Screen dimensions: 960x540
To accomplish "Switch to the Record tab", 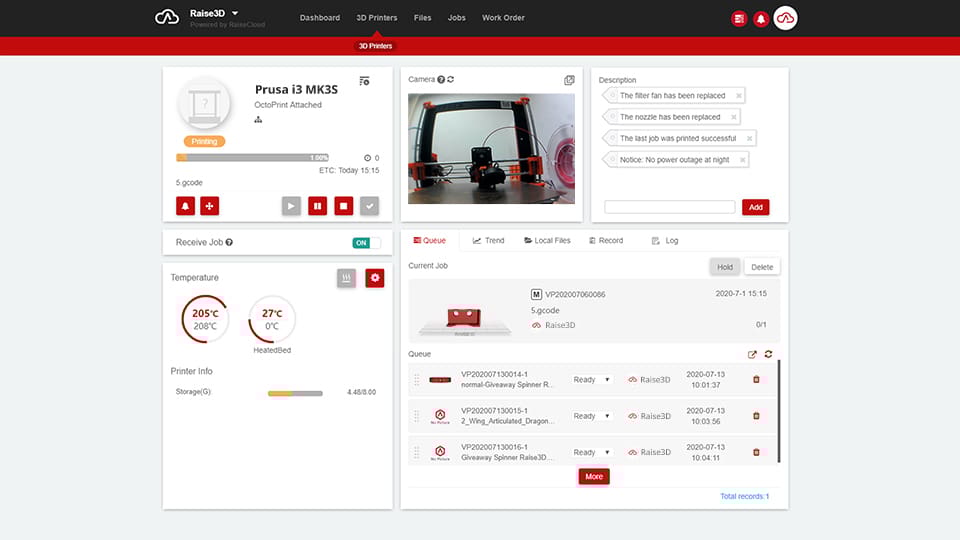I will [x=606, y=241].
